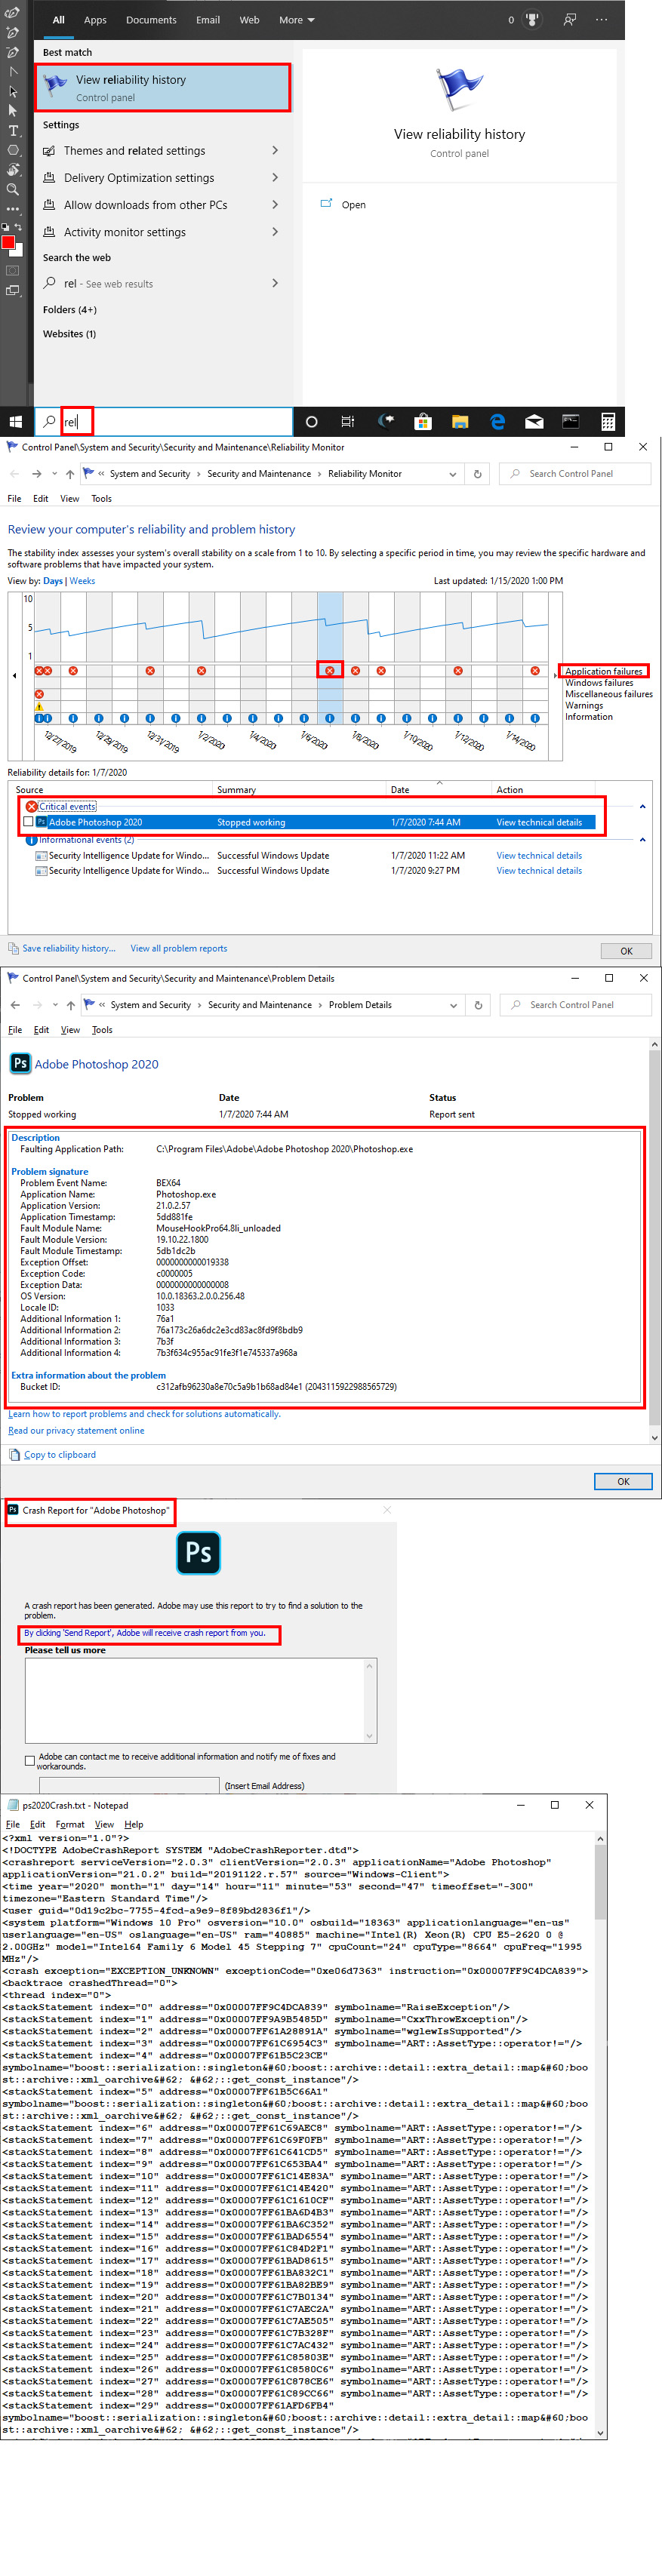
Task: Expand Themes and related settings arrow
Action: click(x=275, y=151)
